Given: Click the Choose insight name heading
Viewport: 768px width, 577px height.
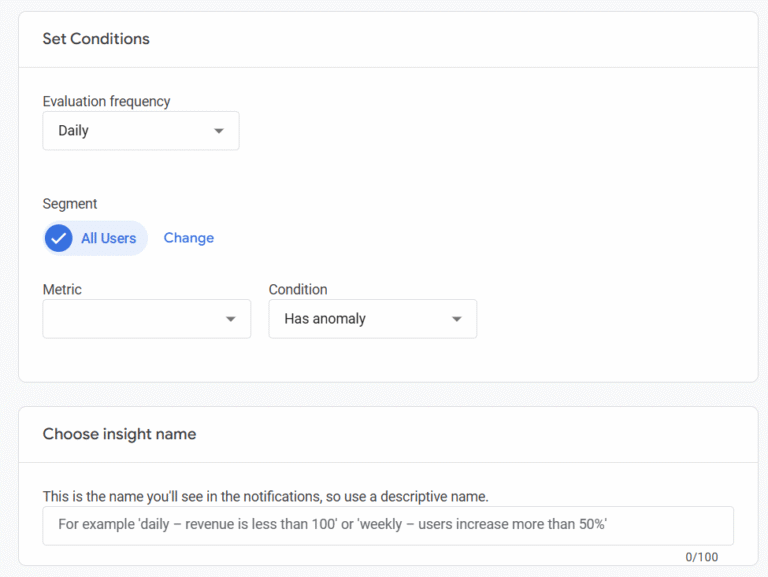Looking at the screenshot, I should click(120, 434).
